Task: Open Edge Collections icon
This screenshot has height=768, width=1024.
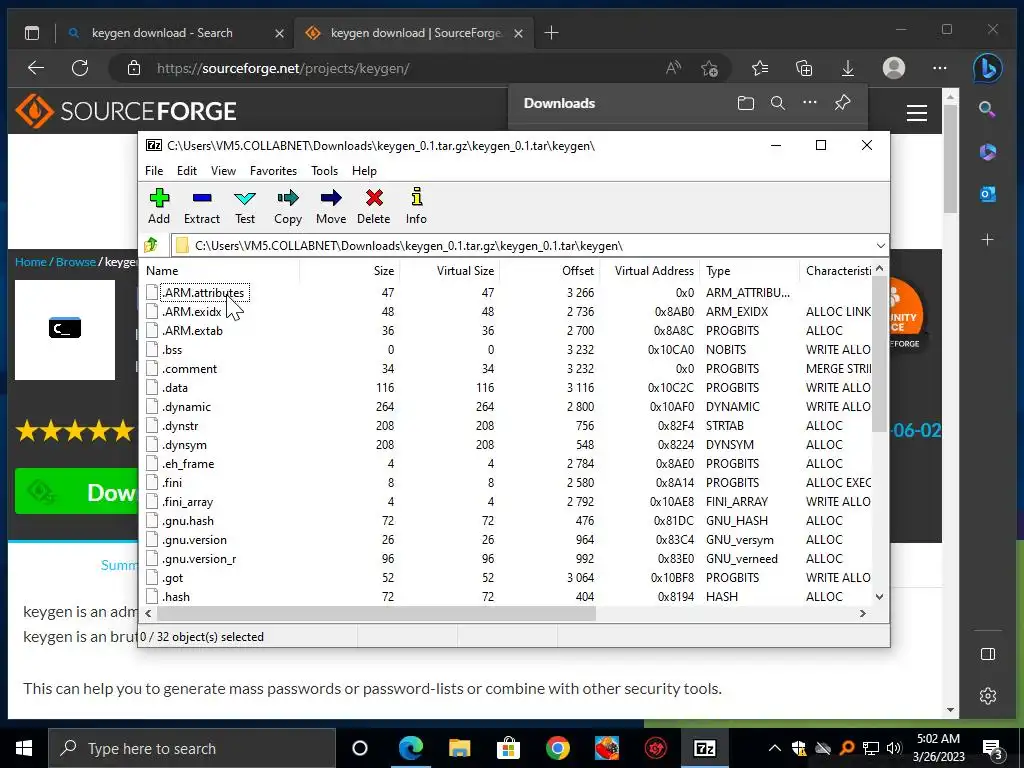Action: point(804,68)
